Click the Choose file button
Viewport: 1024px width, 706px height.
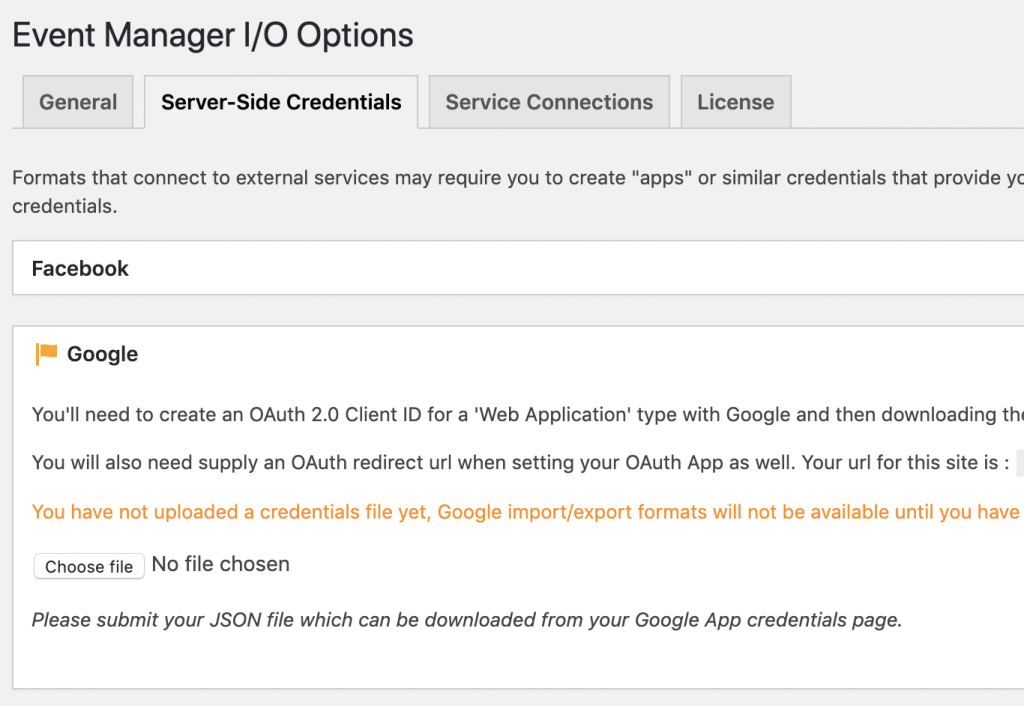89,566
